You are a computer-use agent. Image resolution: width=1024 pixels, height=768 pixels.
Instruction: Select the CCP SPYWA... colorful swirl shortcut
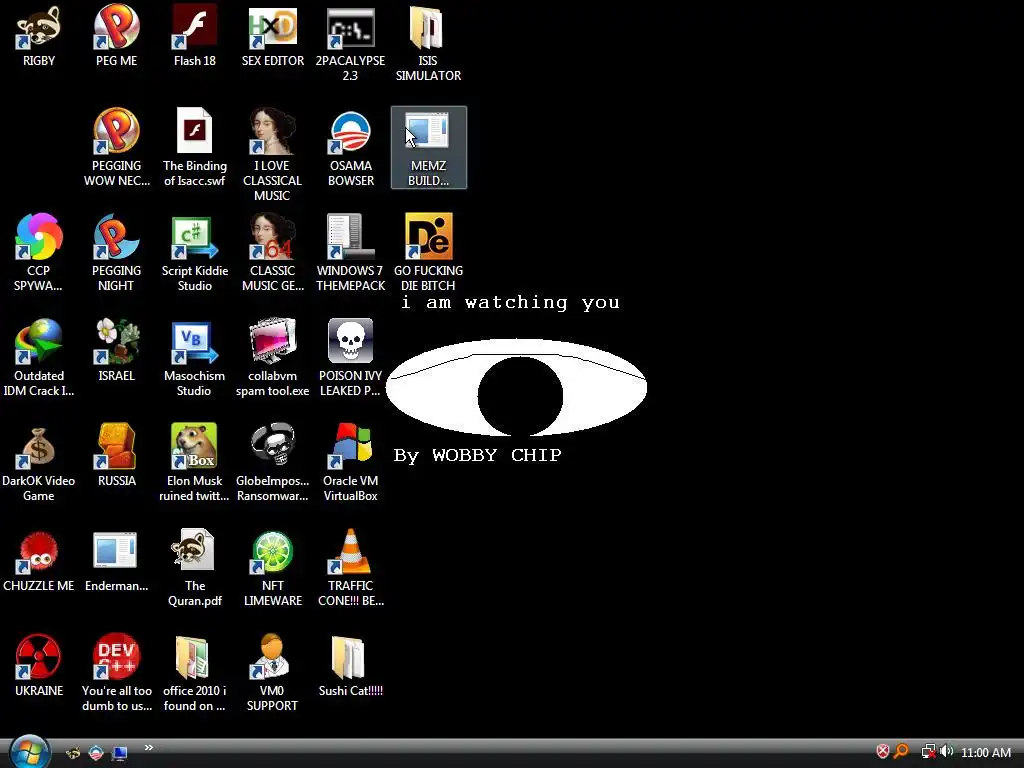39,253
